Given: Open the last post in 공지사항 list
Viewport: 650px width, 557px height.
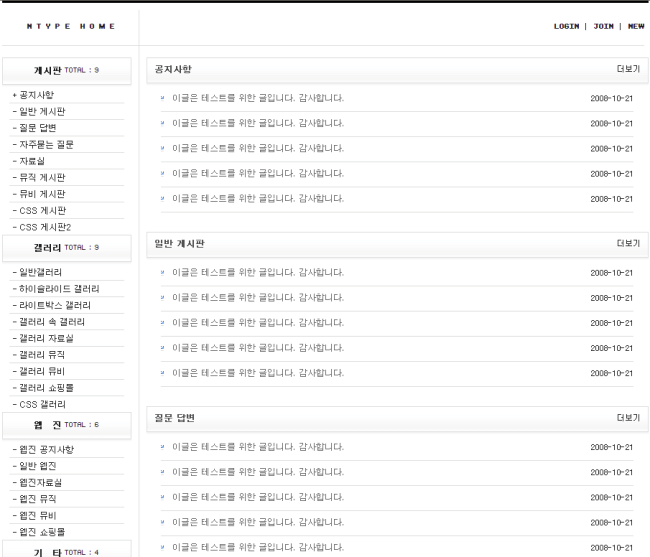Looking at the screenshot, I should click(x=258, y=199).
